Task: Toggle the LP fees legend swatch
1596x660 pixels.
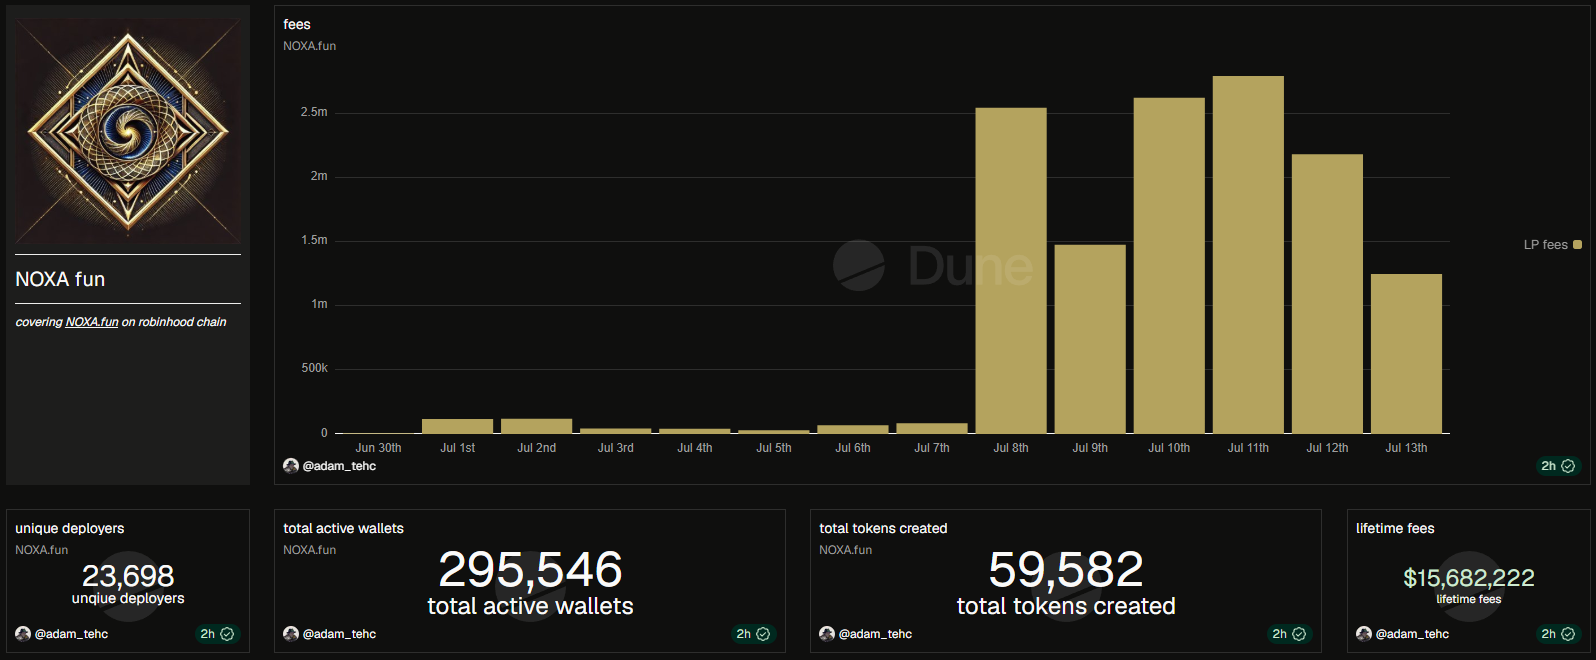Action: tap(1577, 244)
